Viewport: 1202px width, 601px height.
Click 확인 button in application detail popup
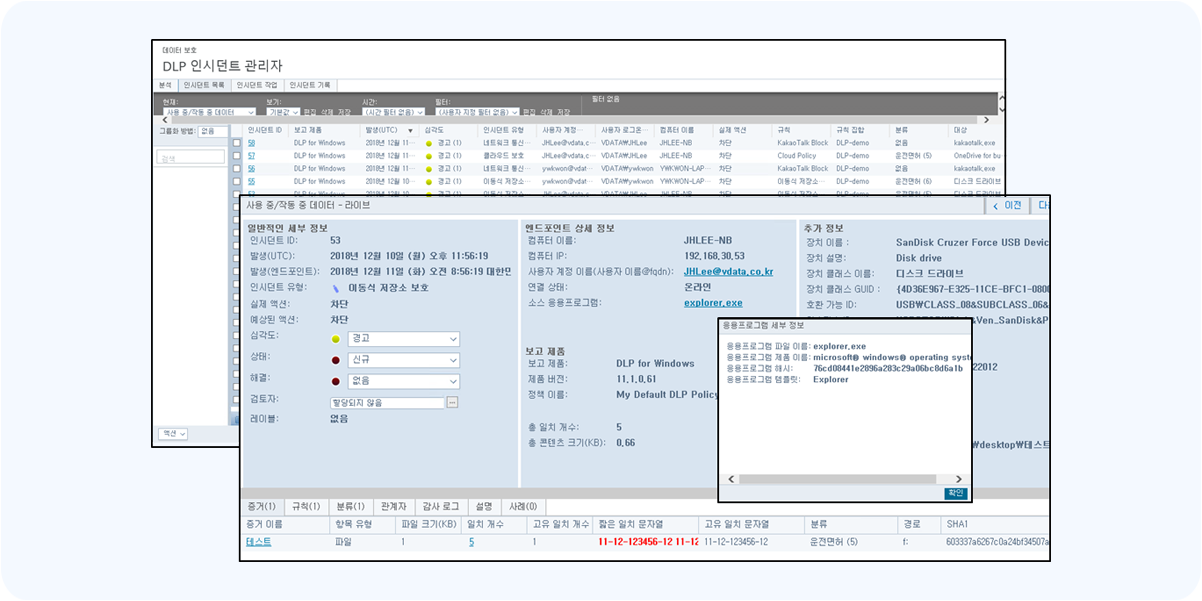(x=956, y=493)
